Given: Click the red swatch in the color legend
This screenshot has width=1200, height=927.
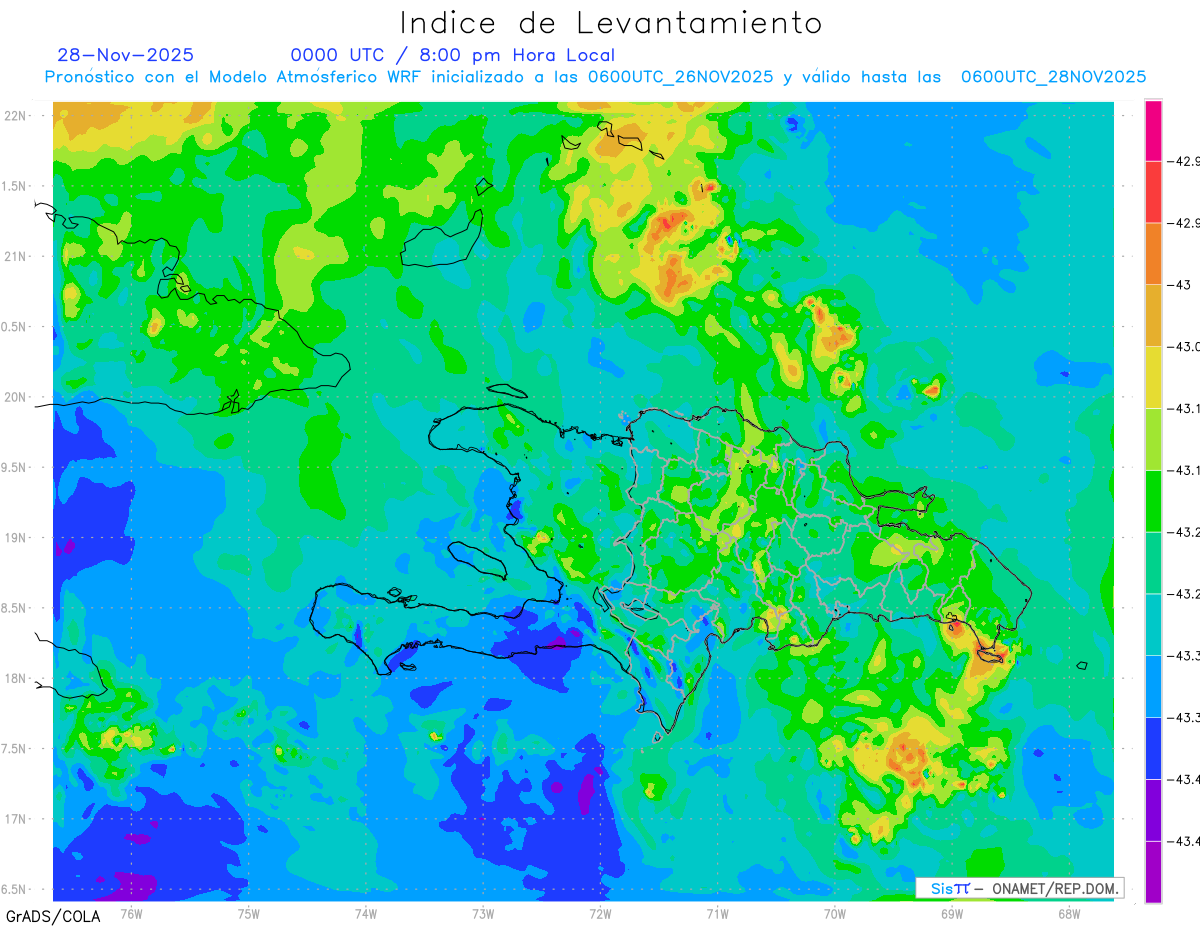Looking at the screenshot, I should click(x=1153, y=192).
